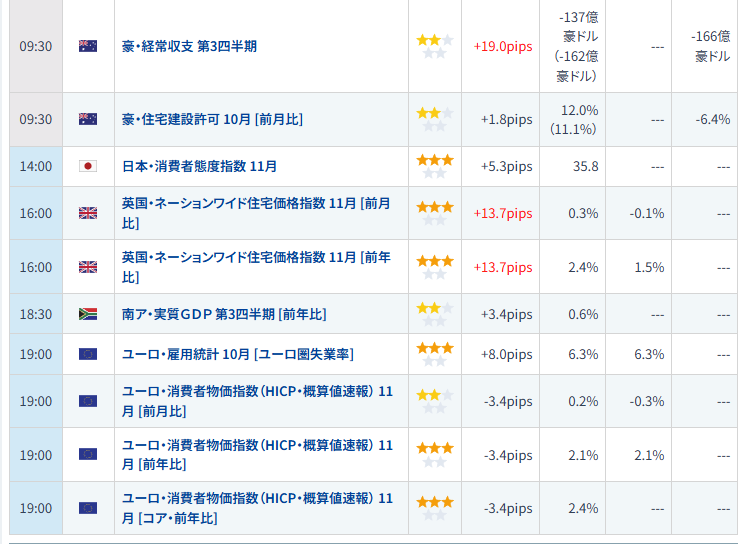The height and width of the screenshot is (544, 740).
Task: Open the 豪・経常収支 第3四半期 link
Action: 189,46
